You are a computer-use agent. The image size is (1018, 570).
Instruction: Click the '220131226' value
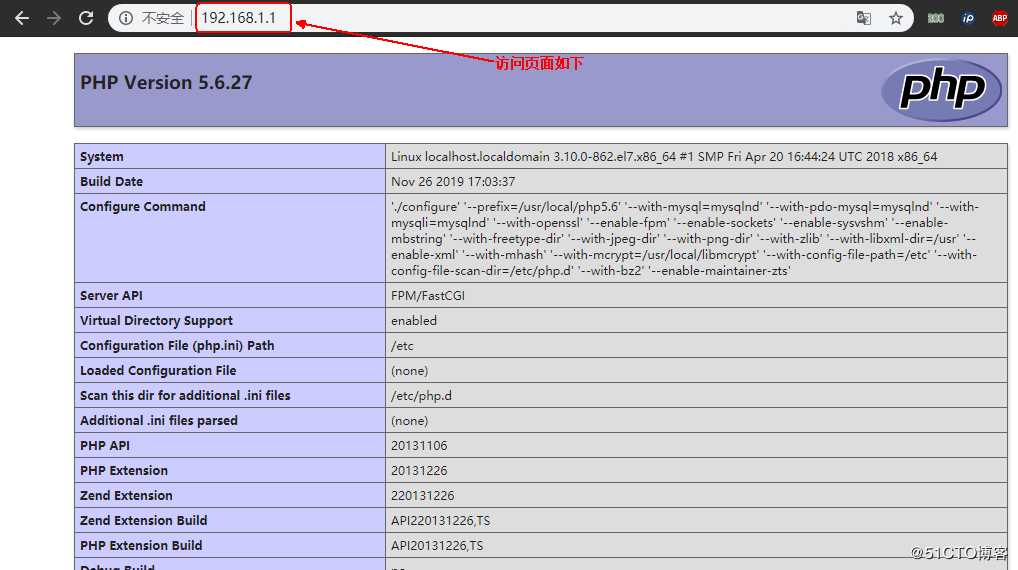(x=423, y=495)
